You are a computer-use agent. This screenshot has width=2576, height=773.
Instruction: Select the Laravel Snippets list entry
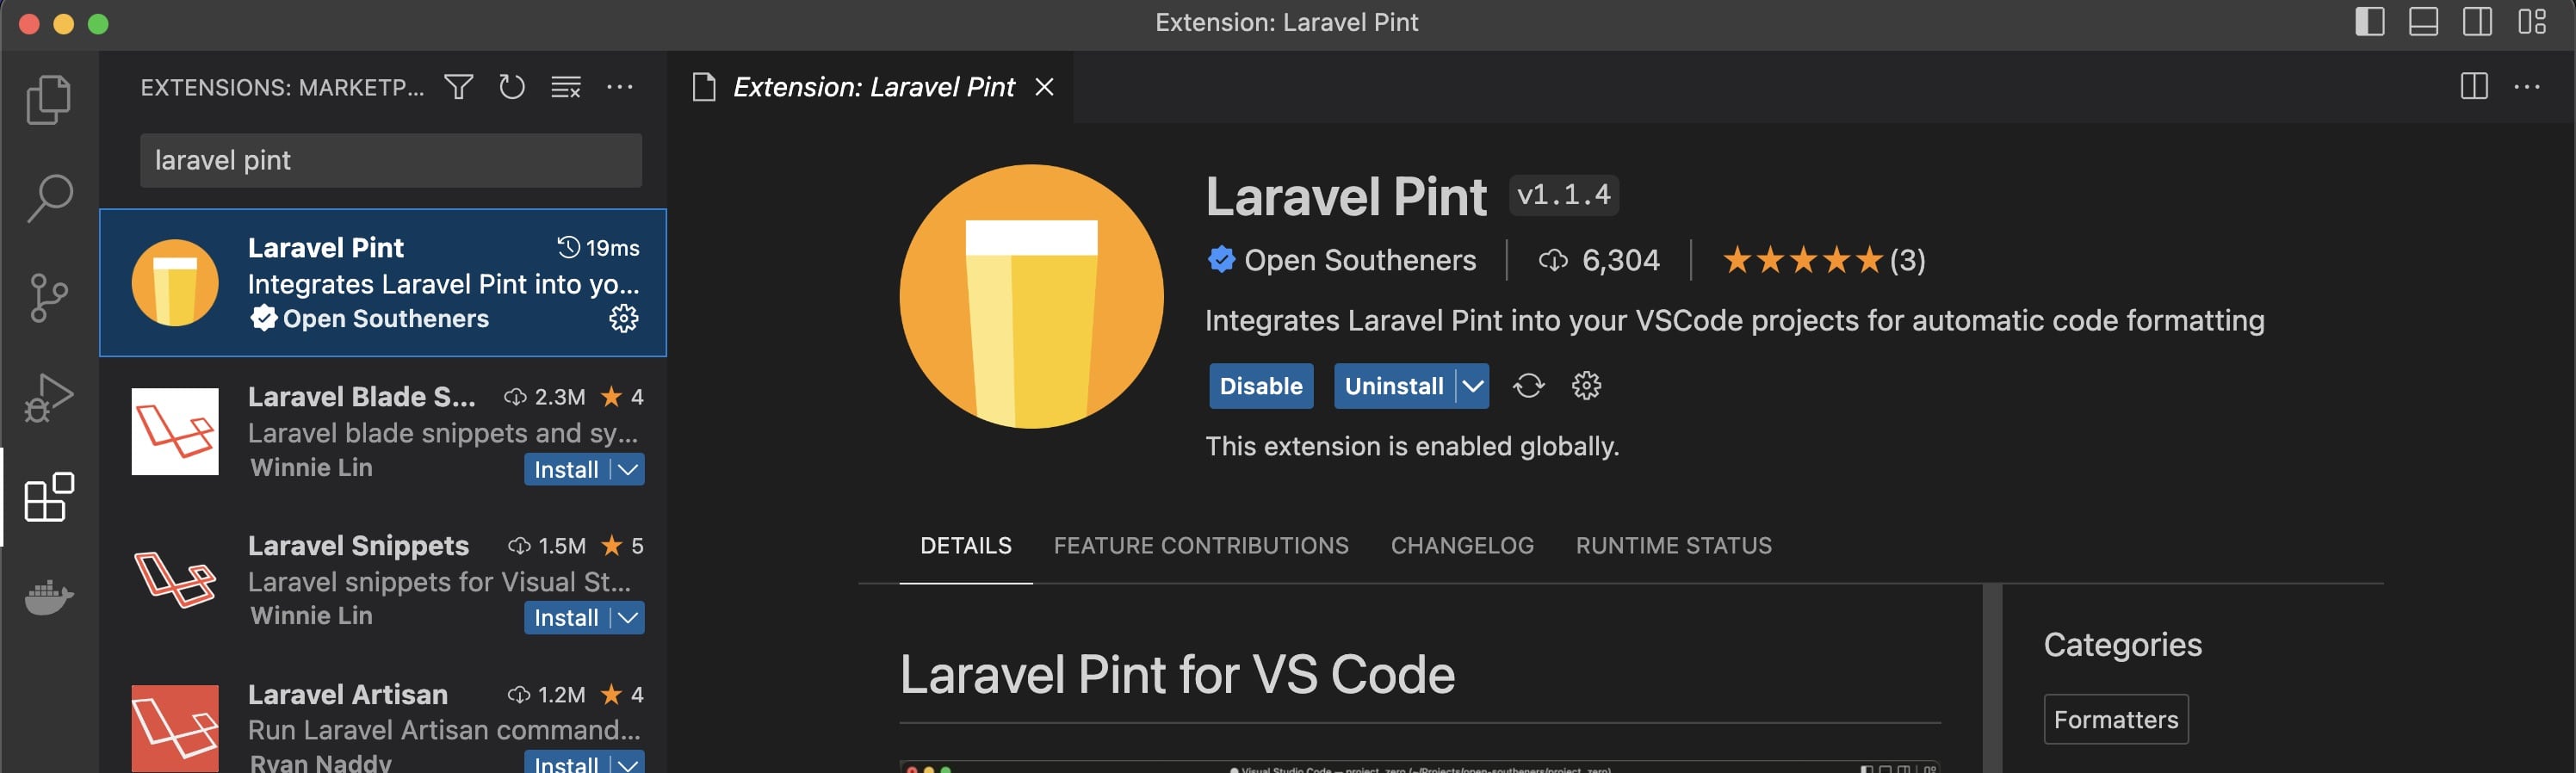383,581
